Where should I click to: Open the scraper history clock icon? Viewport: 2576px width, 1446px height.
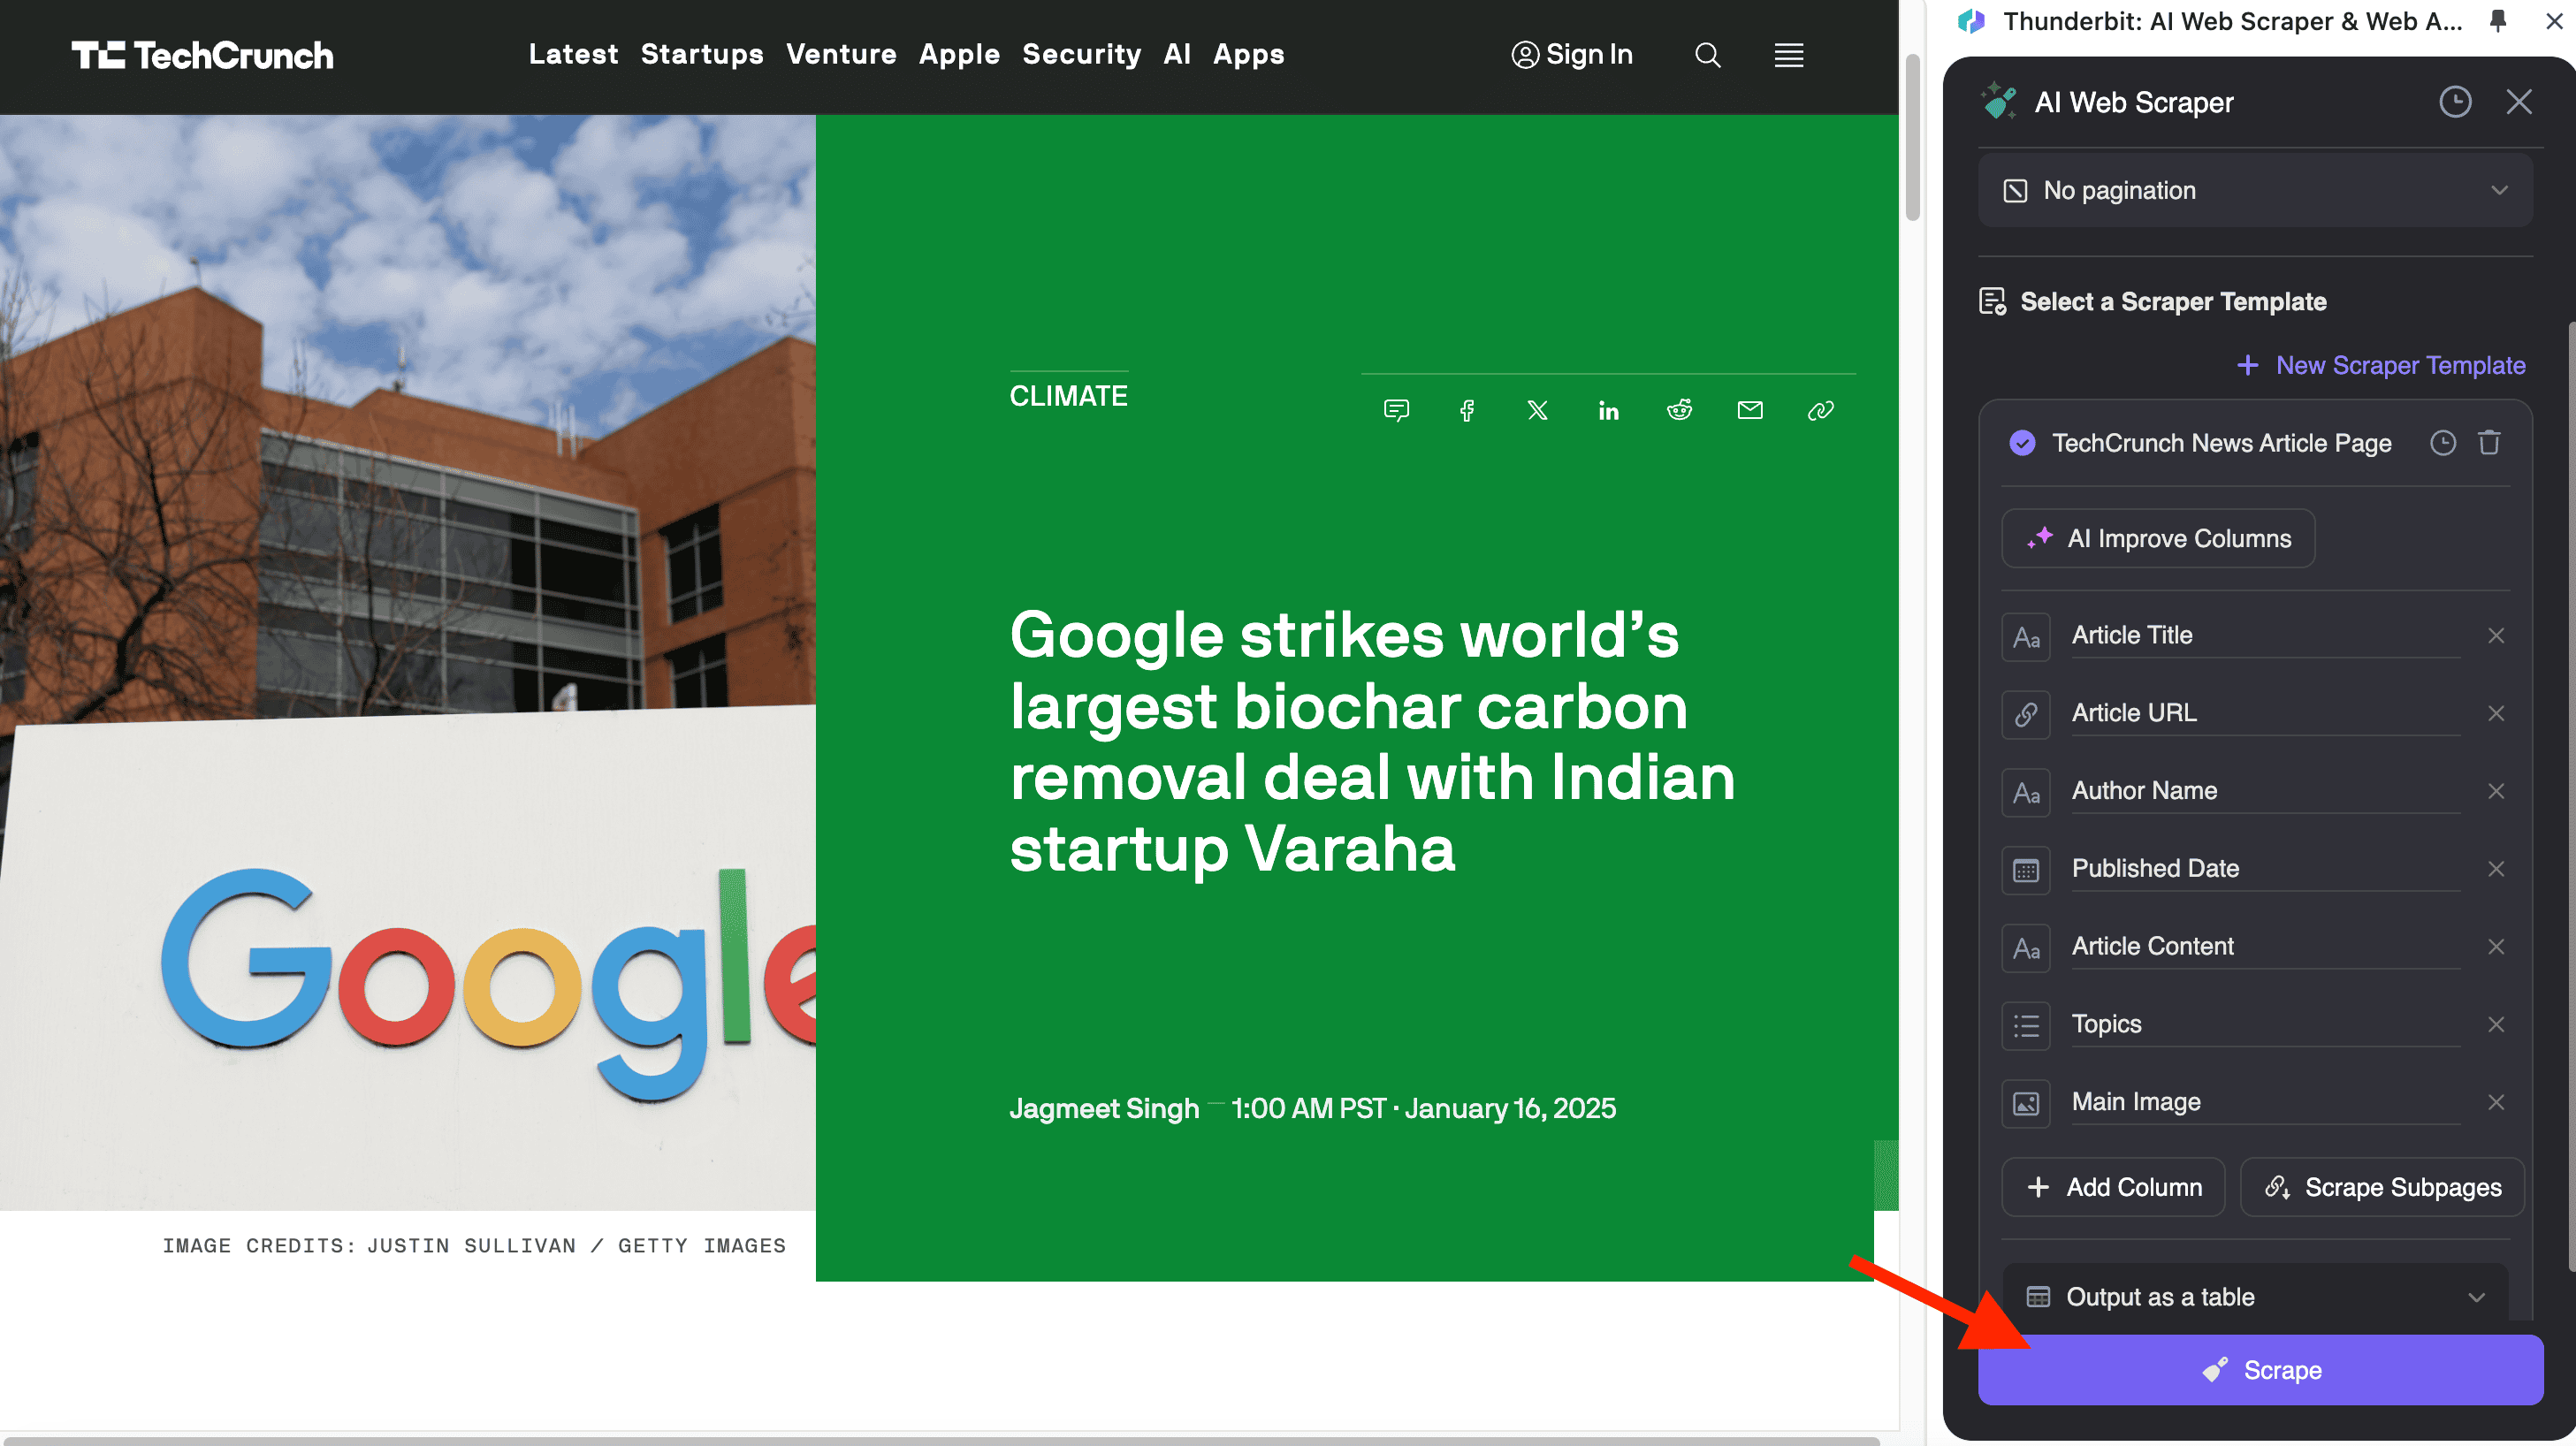click(2454, 102)
